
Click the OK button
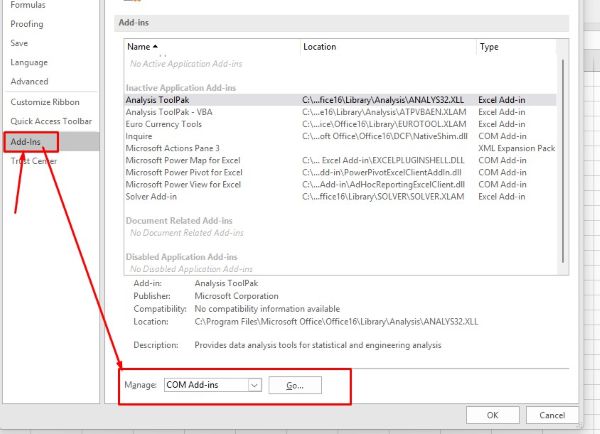[x=492, y=415]
